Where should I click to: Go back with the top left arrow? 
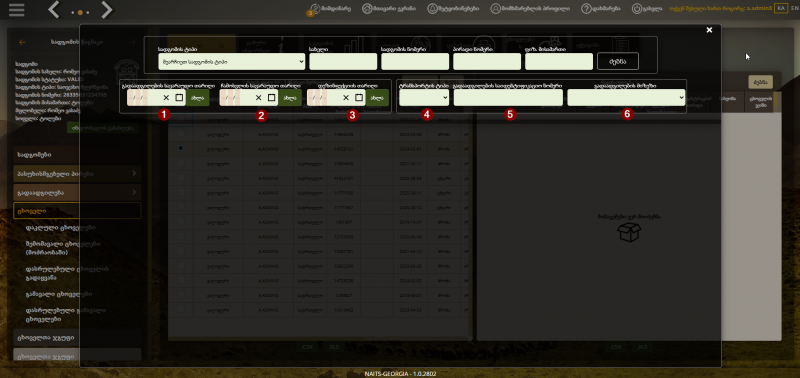[x=54, y=10]
